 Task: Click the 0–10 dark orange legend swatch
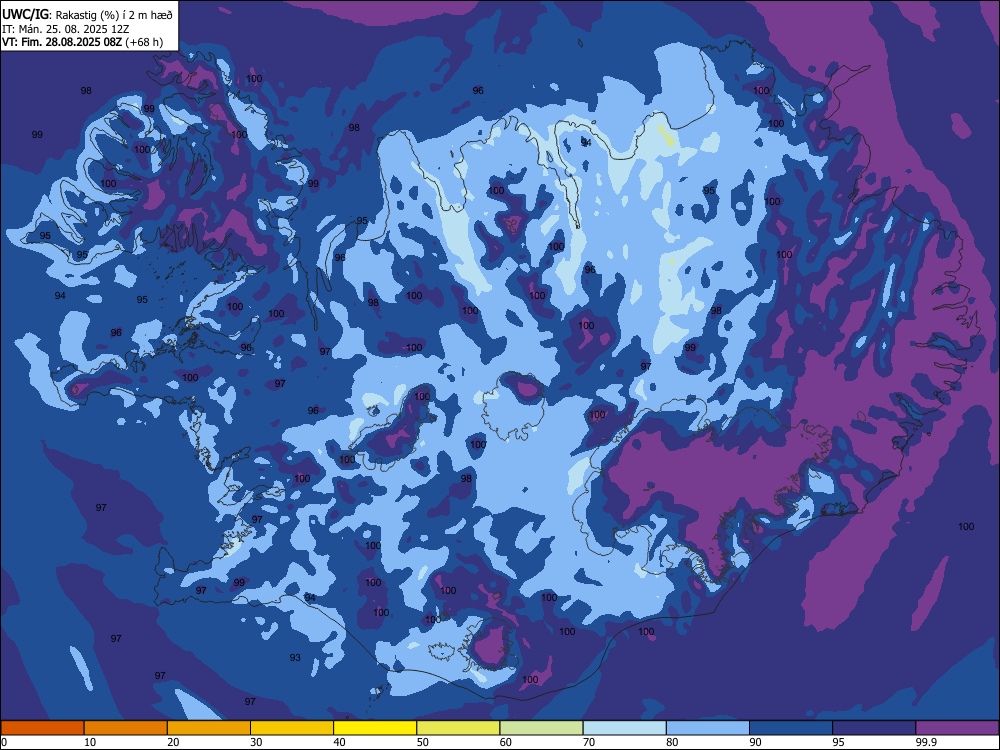click(x=42, y=728)
